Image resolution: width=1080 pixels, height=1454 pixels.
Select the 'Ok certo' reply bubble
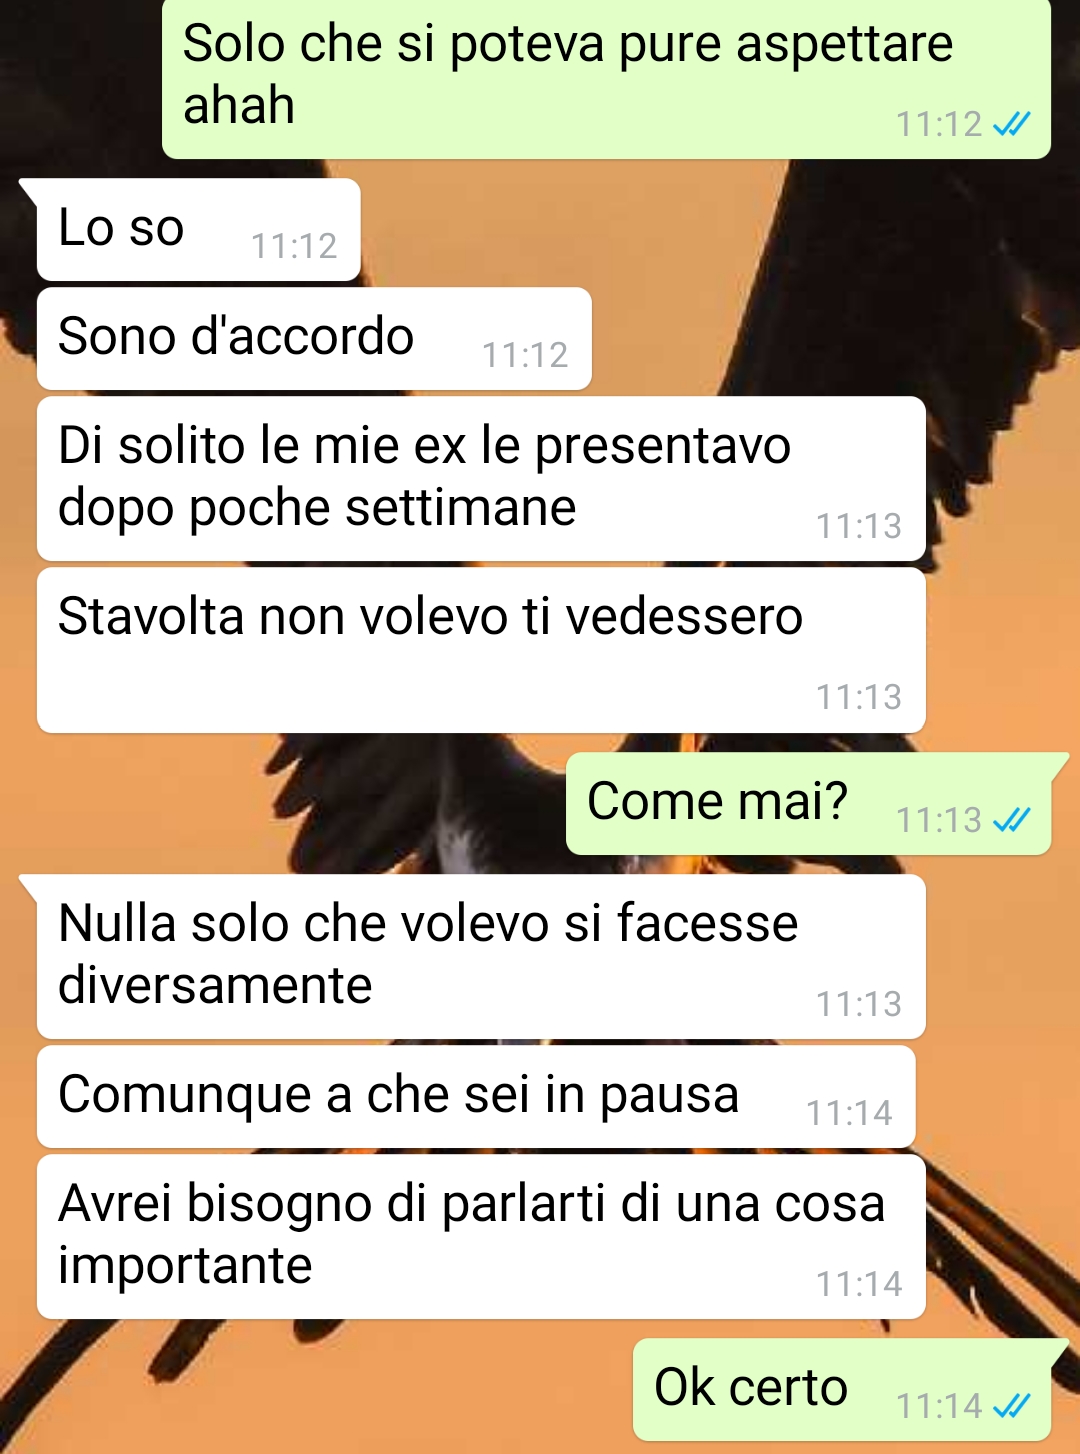842,1390
